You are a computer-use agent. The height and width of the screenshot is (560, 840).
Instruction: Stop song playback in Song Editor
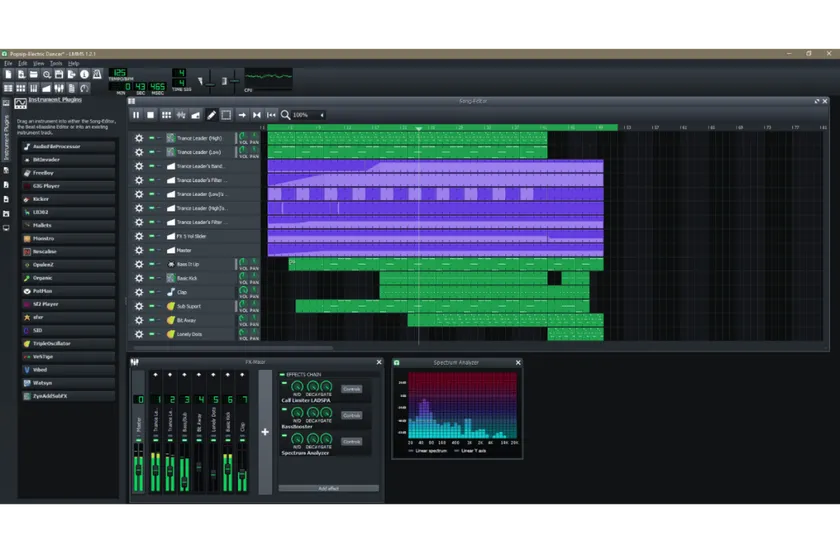click(x=151, y=115)
